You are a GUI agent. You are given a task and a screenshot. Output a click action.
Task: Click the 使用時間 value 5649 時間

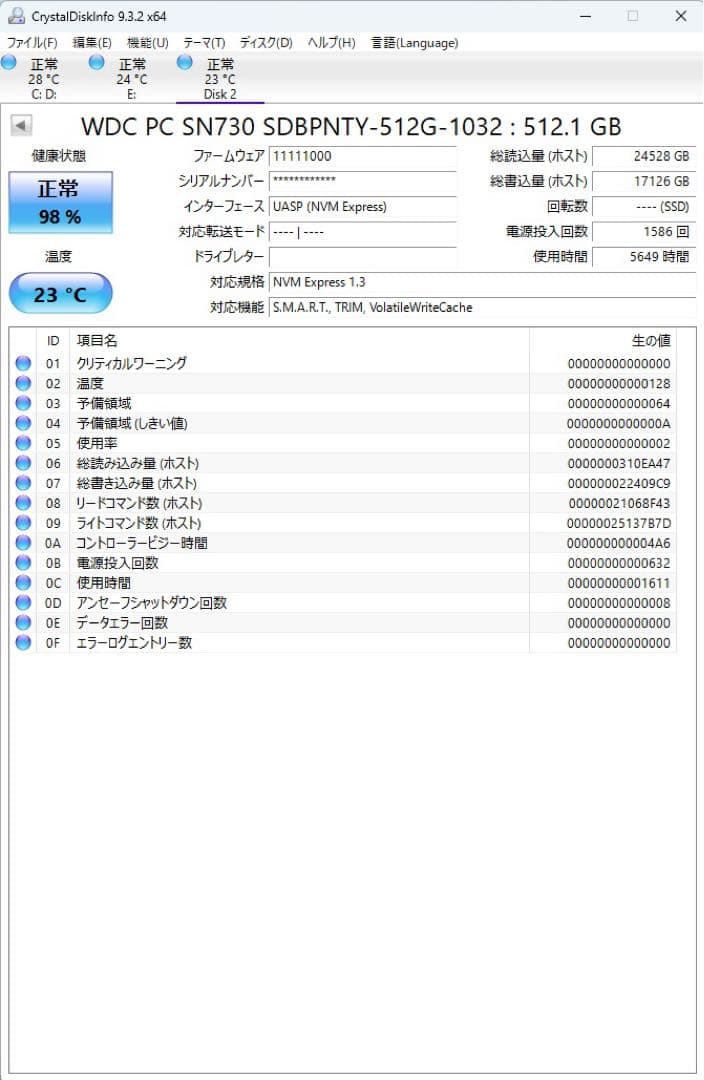tap(643, 257)
